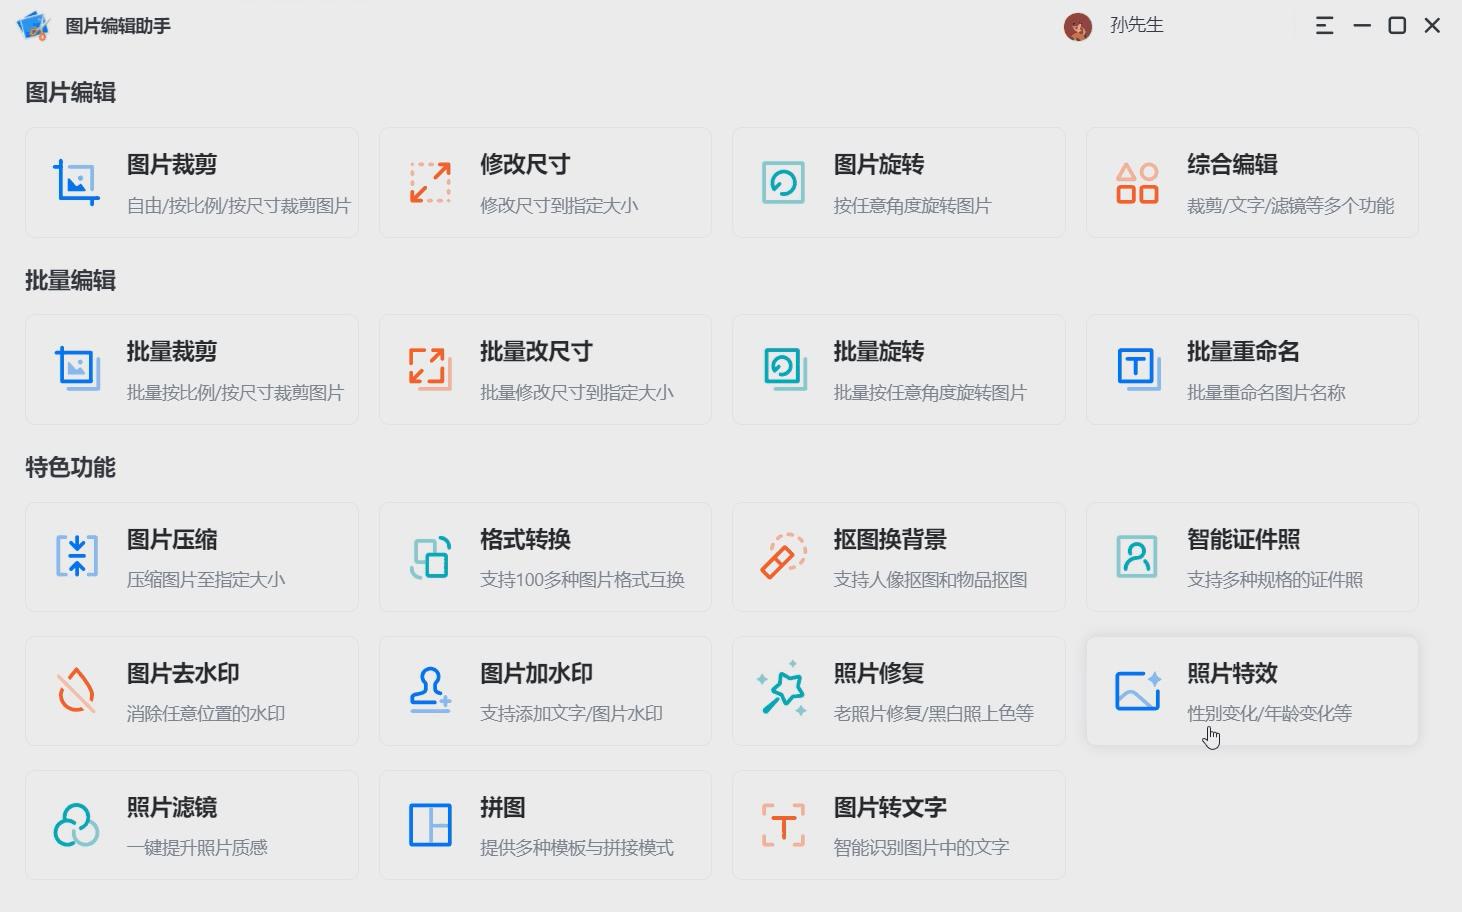Open the 格式转换 format conversion icon
The height and width of the screenshot is (912, 1462).
coord(430,556)
